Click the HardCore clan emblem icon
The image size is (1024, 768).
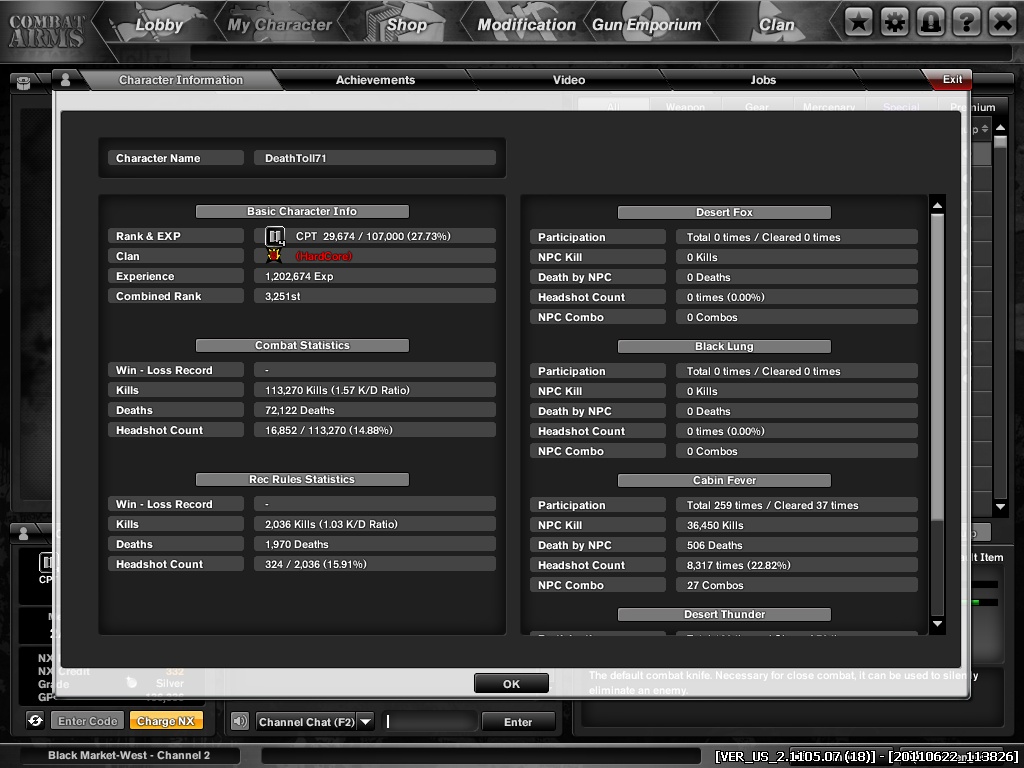pos(274,256)
